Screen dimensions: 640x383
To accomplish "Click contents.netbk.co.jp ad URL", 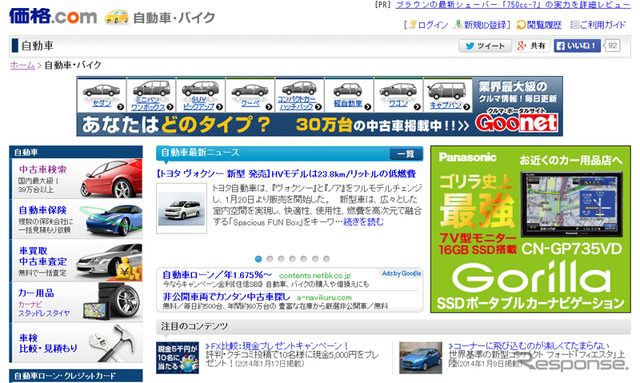I will [315, 276].
